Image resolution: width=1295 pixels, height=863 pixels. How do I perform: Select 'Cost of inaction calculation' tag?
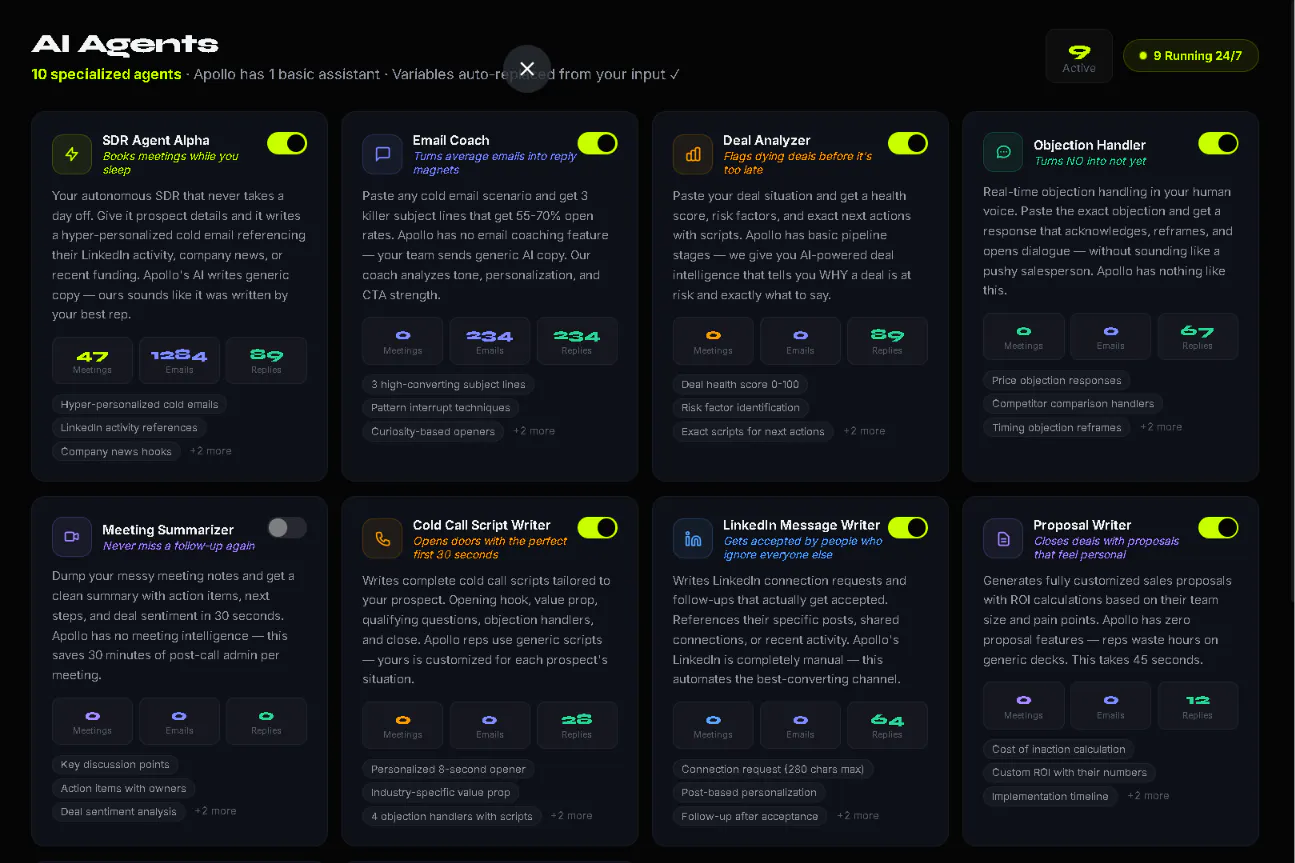click(1059, 749)
